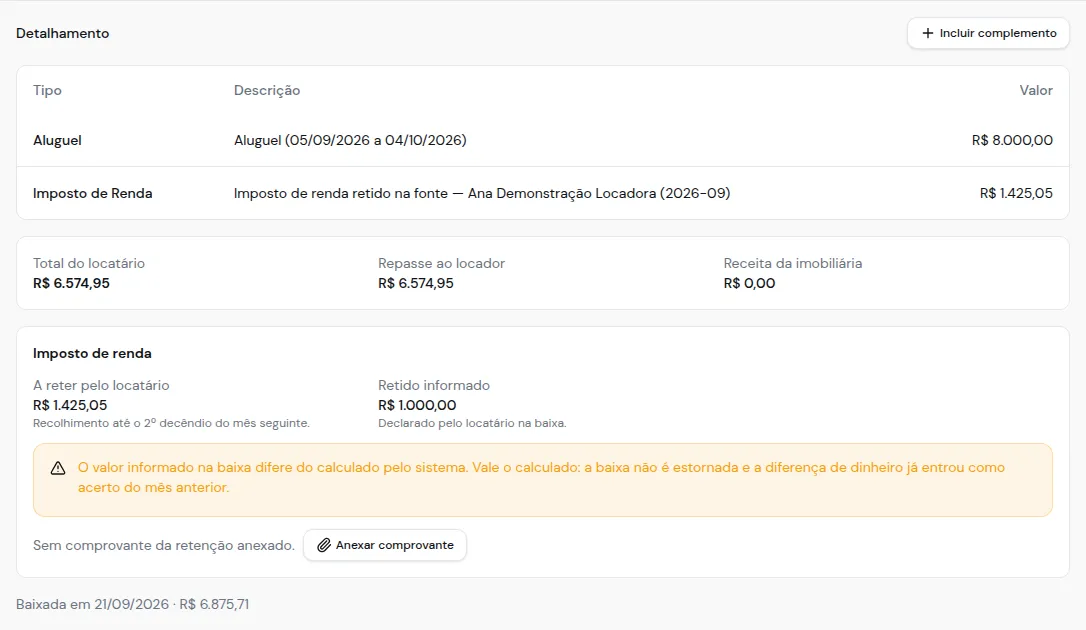This screenshot has height=630, width=1086.
Task: Click the A reter pelo locatário label
Action: click(101, 385)
